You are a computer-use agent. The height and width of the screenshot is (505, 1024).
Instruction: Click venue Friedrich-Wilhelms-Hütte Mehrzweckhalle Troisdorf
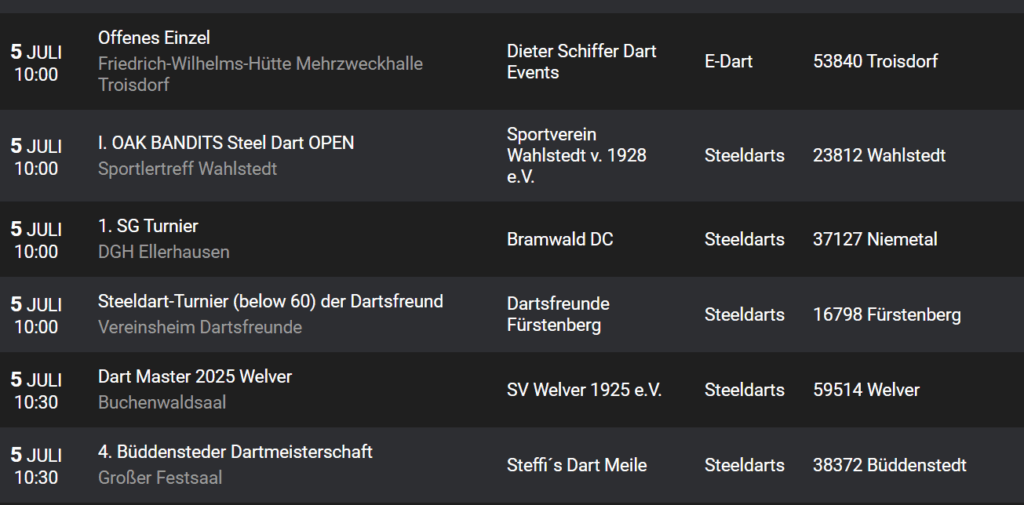click(260, 74)
